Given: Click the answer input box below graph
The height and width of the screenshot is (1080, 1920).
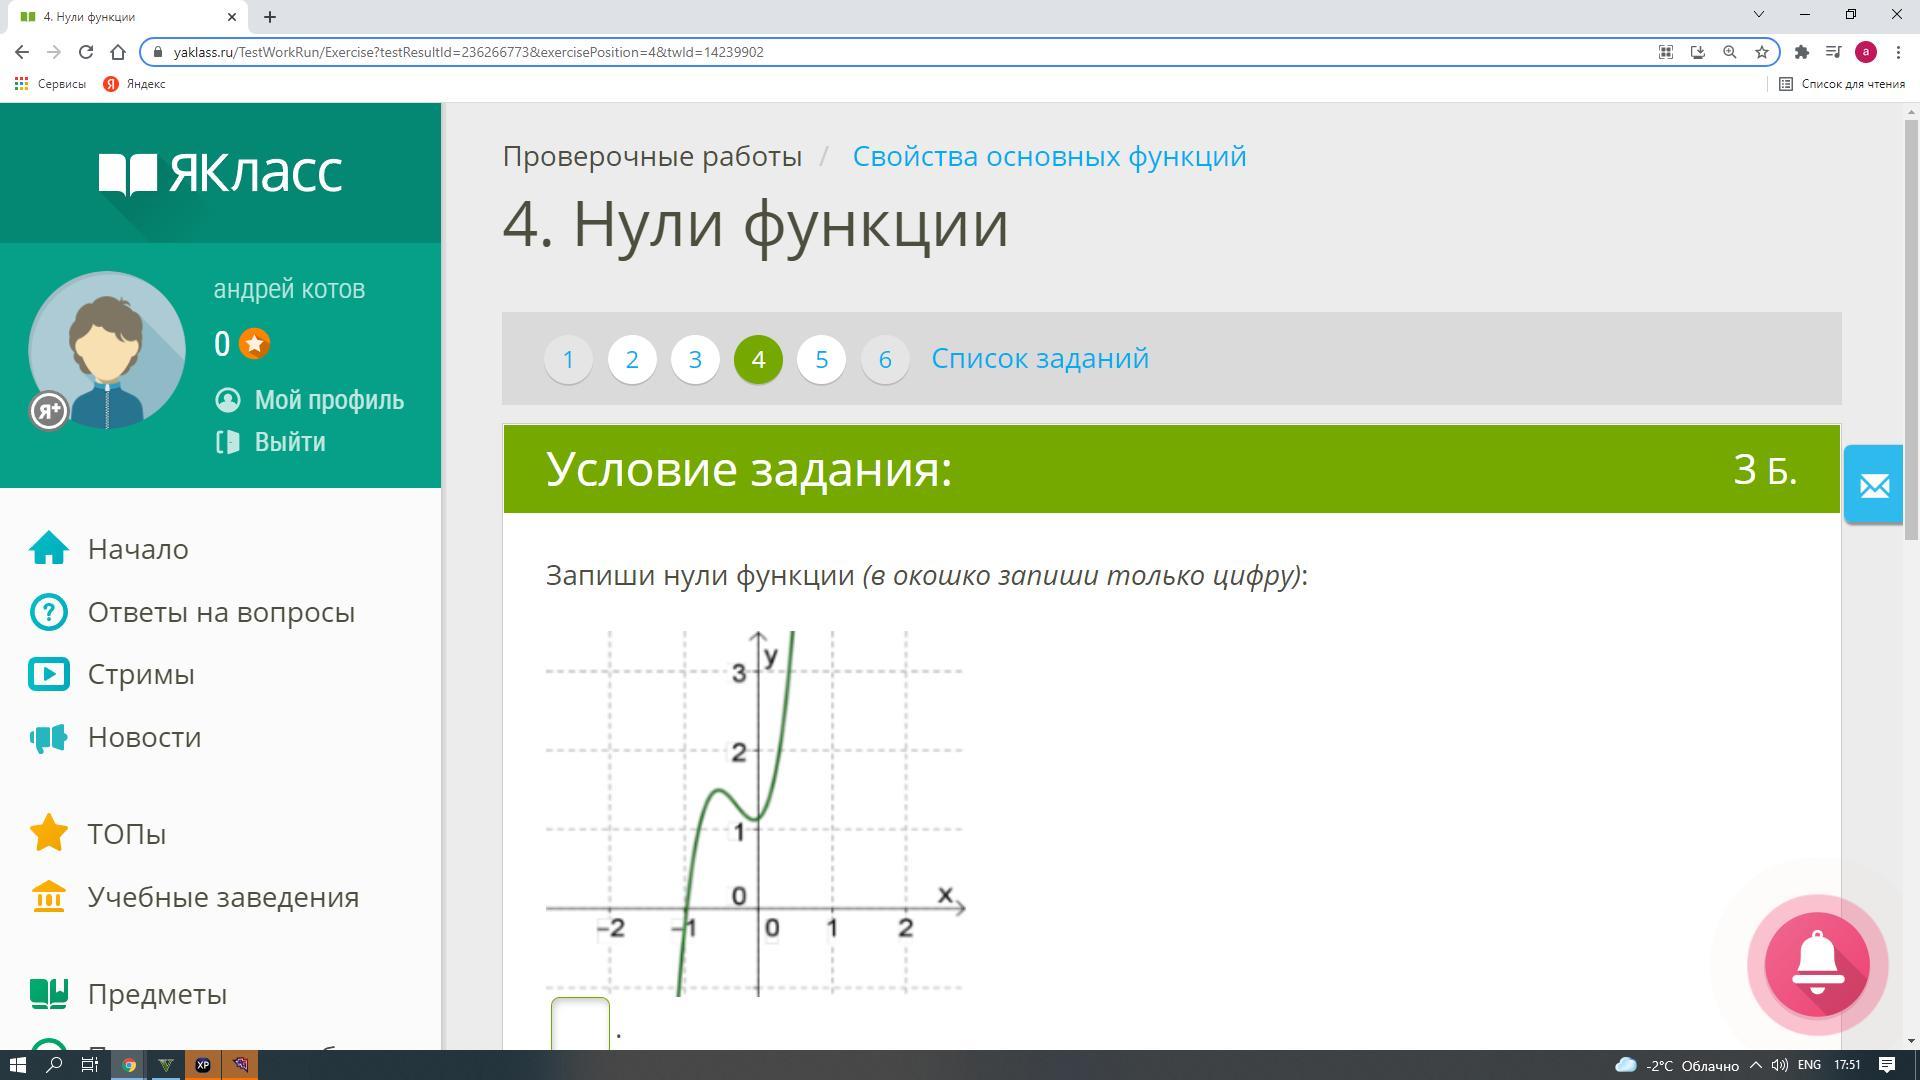Looking at the screenshot, I should (580, 1025).
